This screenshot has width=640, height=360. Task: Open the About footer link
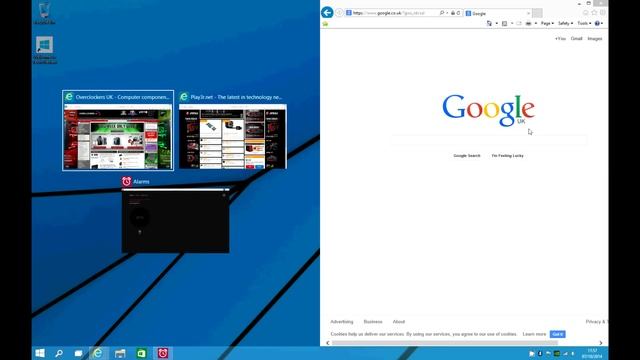(x=399, y=322)
